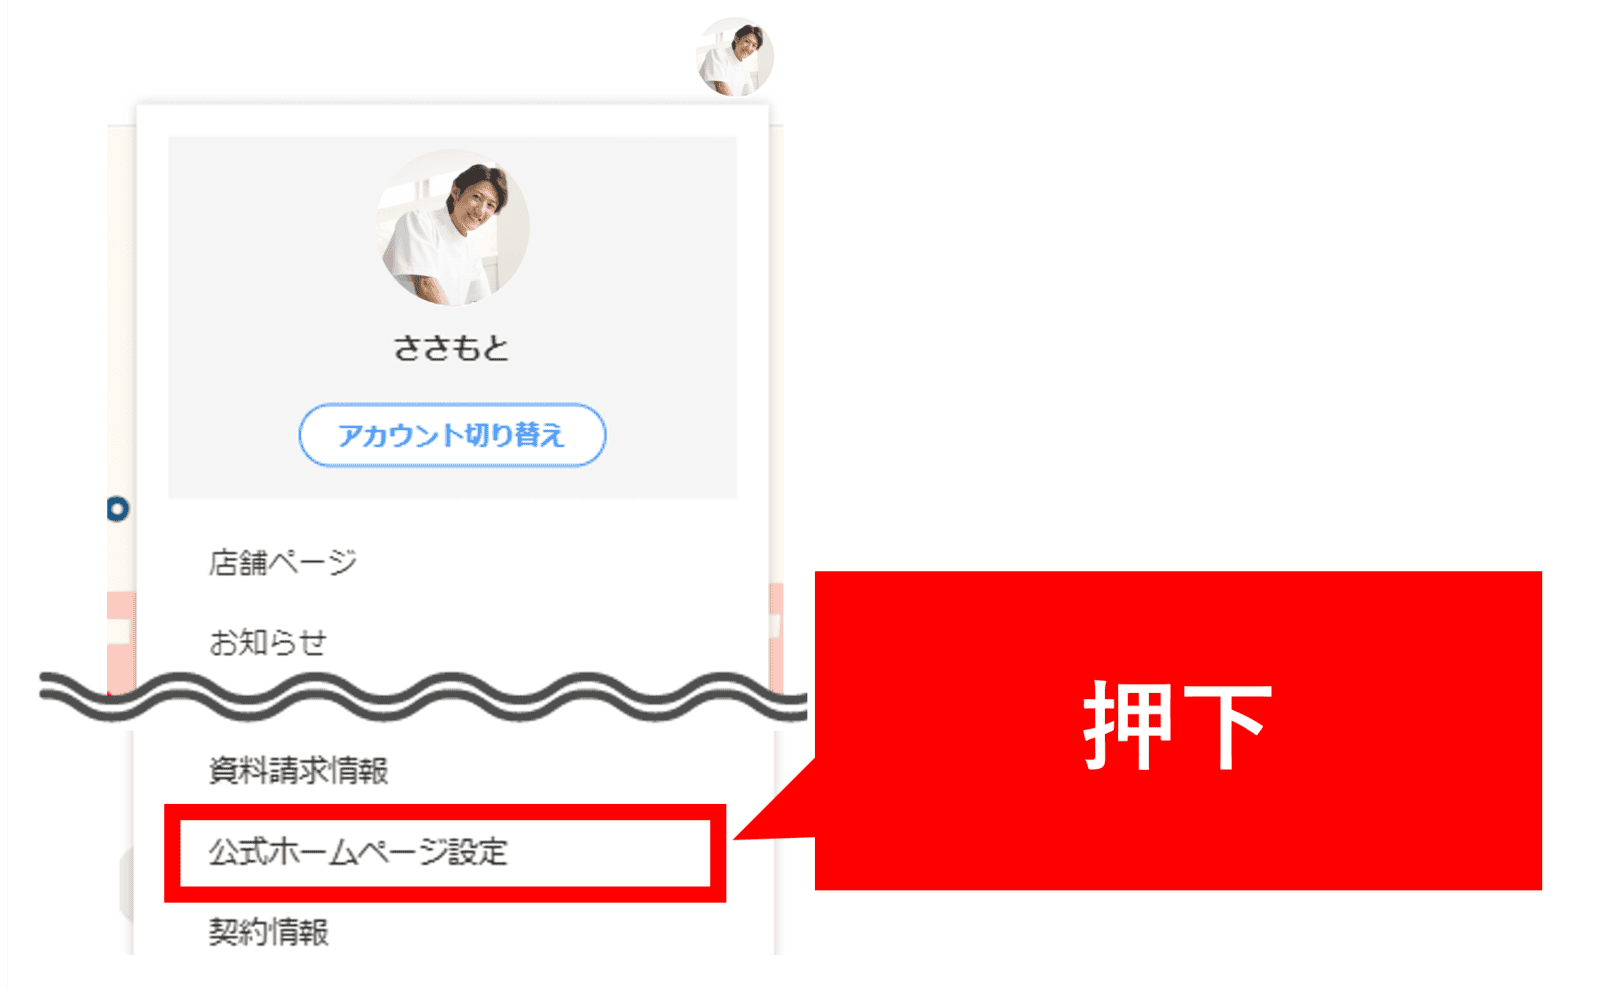Select 公式ホームページ設定 menu entry
This screenshot has height=989, width=1600.
[x=358, y=852]
